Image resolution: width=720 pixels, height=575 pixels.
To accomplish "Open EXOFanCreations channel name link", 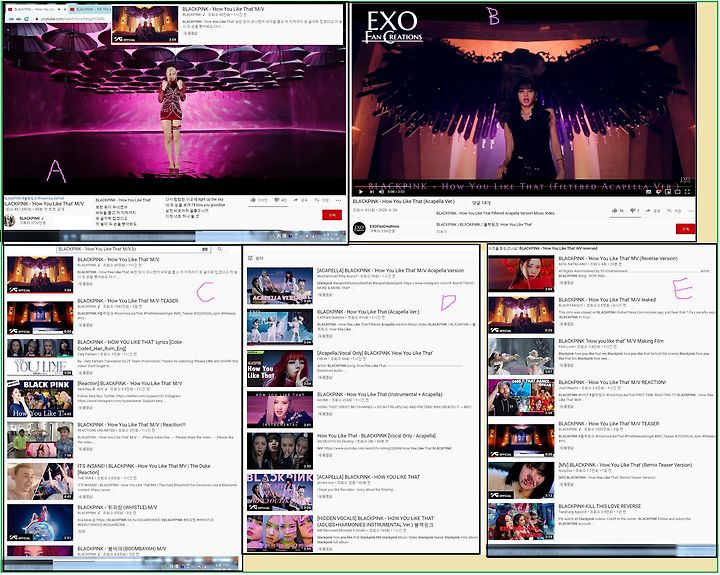I will point(385,226).
